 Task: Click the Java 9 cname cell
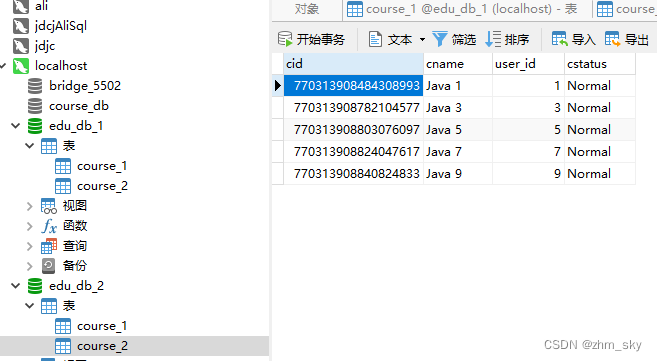click(458, 173)
